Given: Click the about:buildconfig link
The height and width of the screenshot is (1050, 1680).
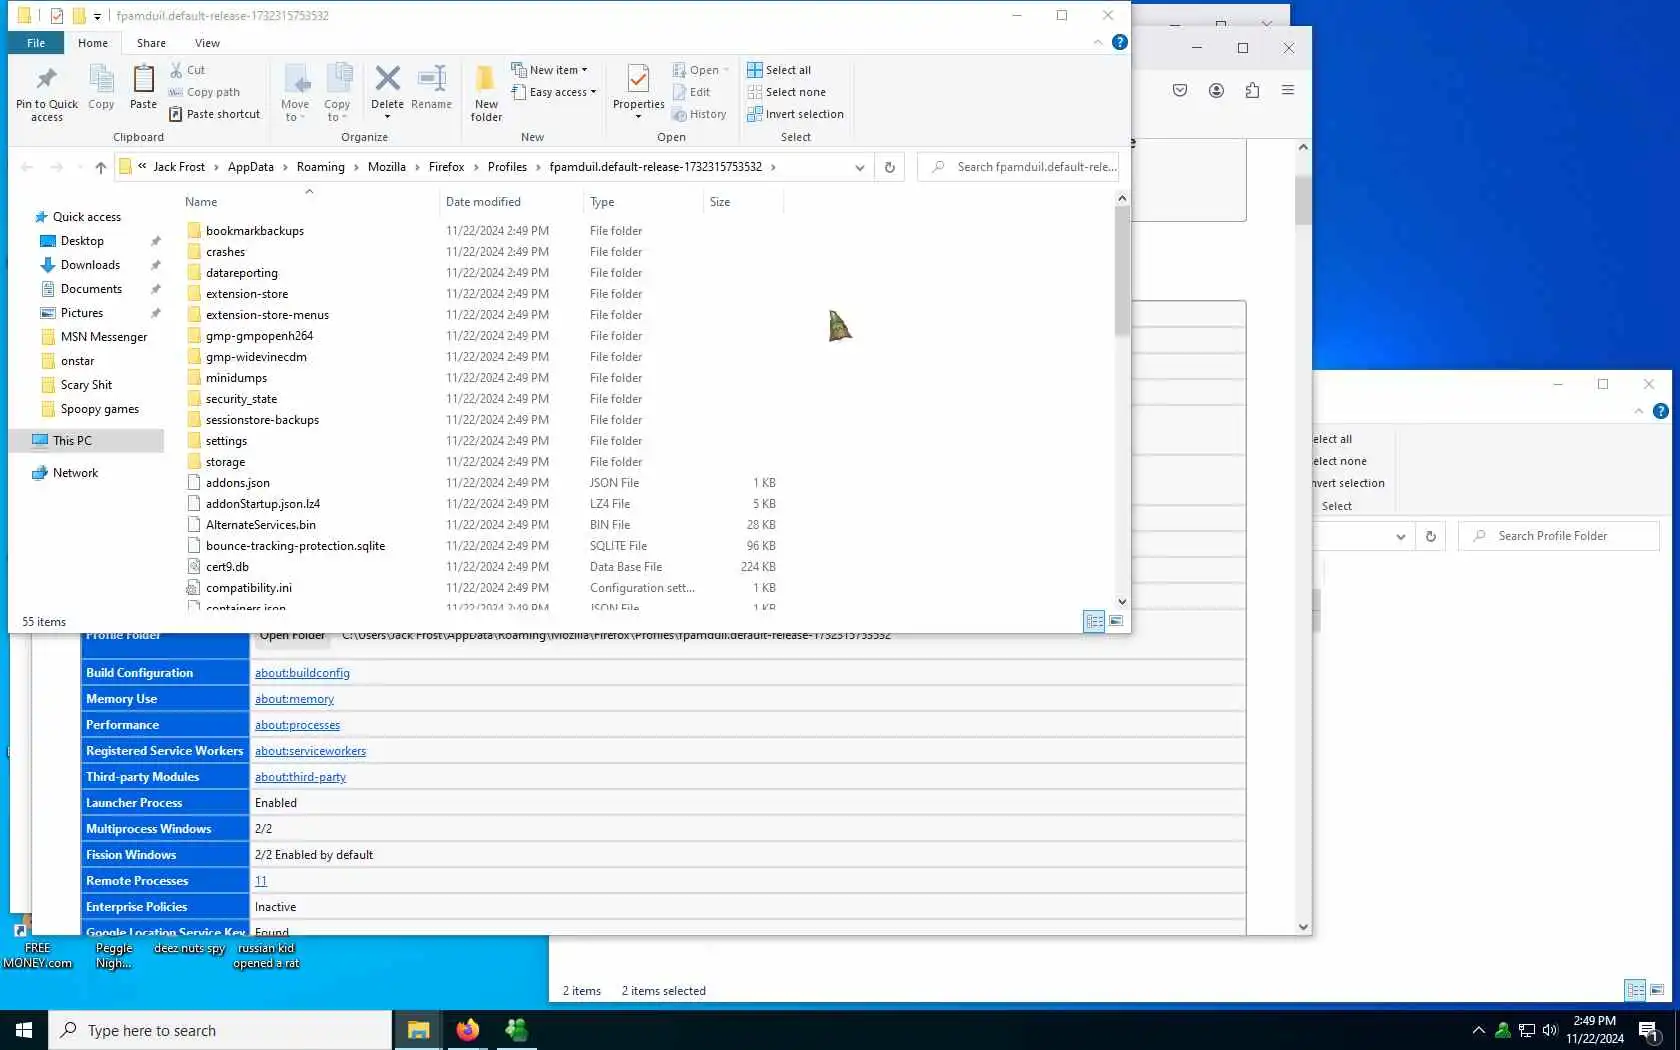Looking at the screenshot, I should (x=302, y=673).
